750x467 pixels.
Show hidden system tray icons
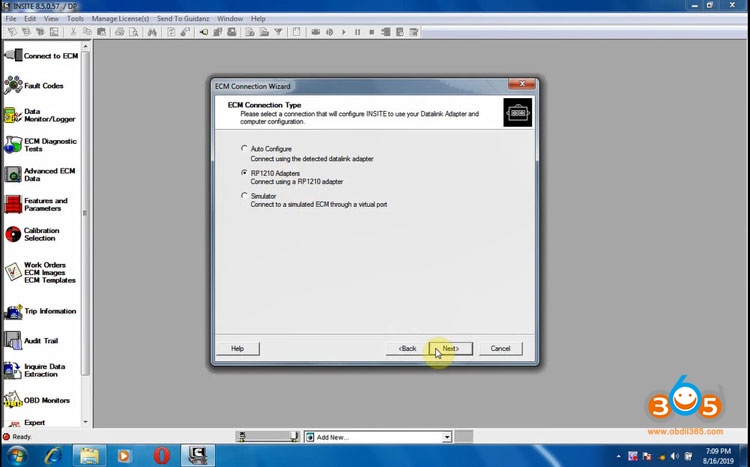coord(618,456)
